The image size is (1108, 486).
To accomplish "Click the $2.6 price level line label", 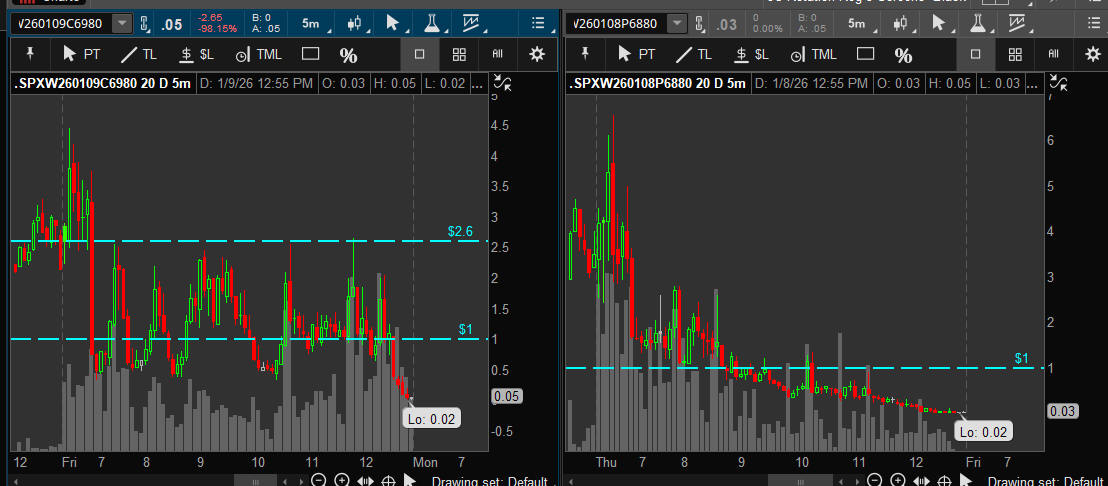I will tap(457, 232).
